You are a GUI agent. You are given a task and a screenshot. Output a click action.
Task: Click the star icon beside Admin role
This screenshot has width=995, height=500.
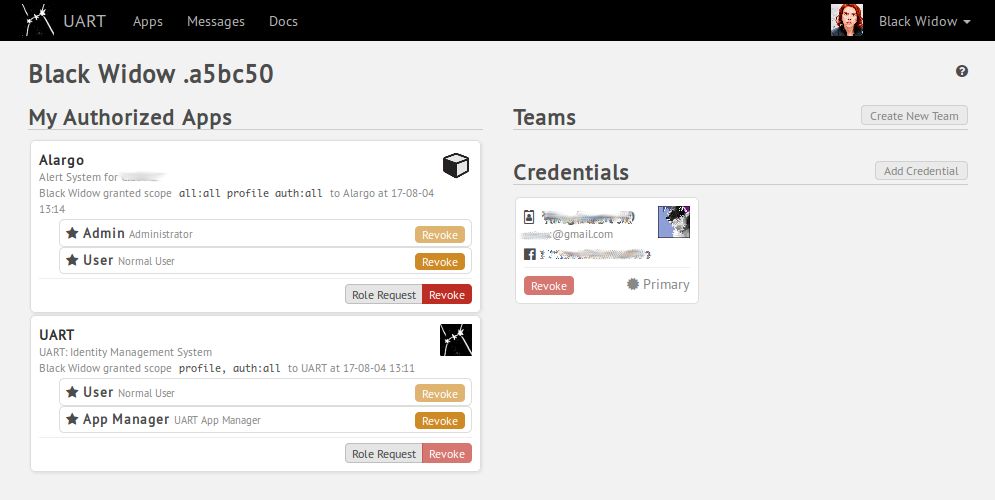click(x=72, y=233)
